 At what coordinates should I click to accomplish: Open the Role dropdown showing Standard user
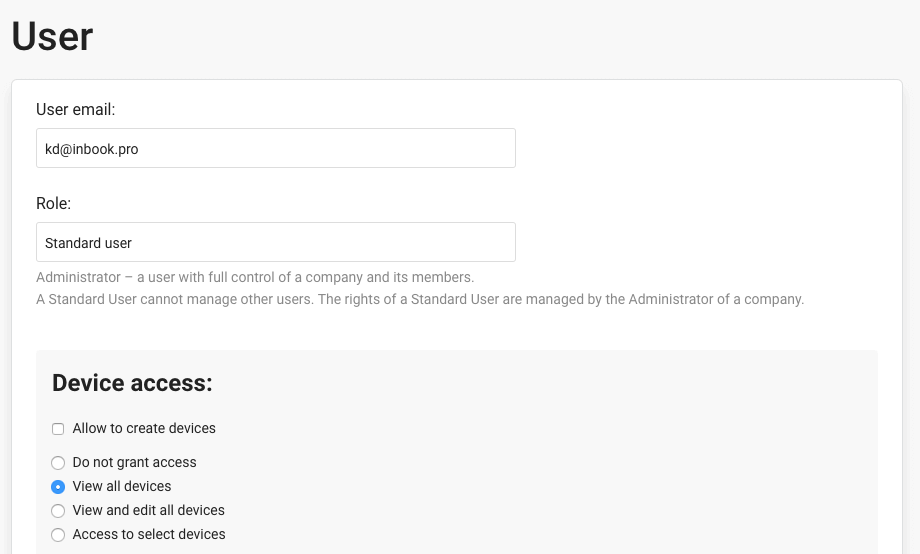click(x=275, y=242)
